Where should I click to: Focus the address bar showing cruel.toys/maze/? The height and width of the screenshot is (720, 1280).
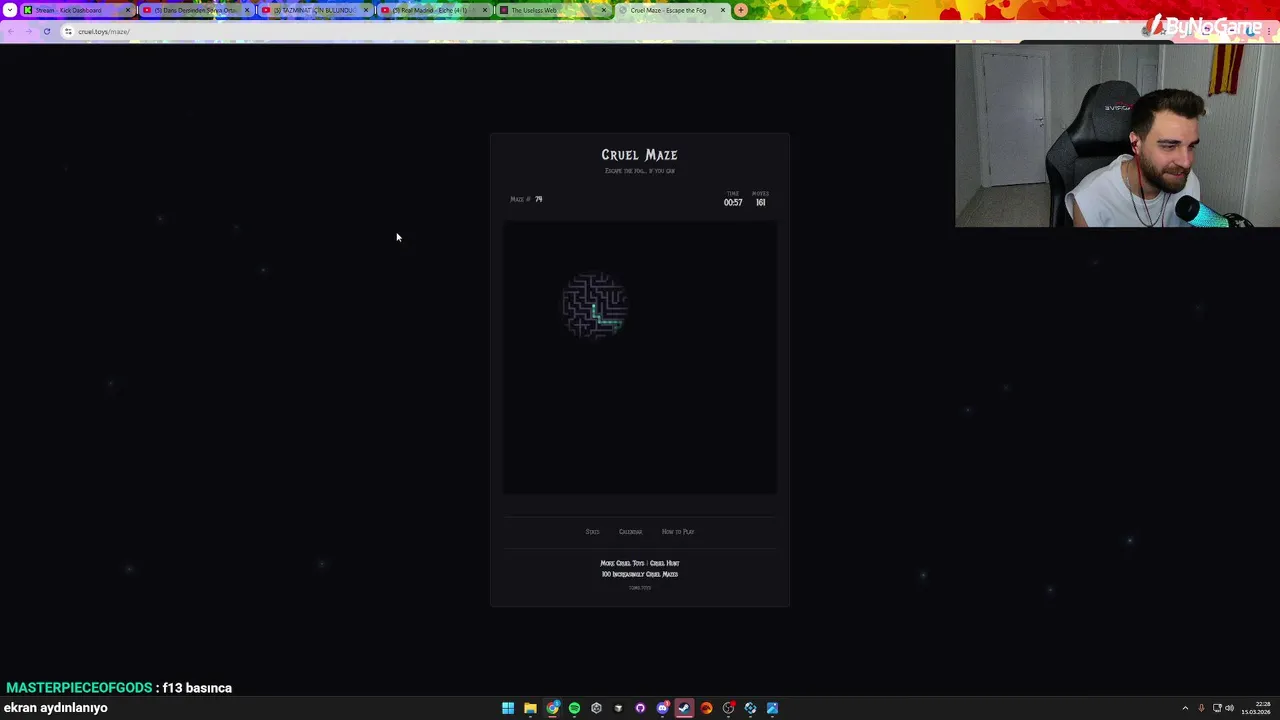600,31
